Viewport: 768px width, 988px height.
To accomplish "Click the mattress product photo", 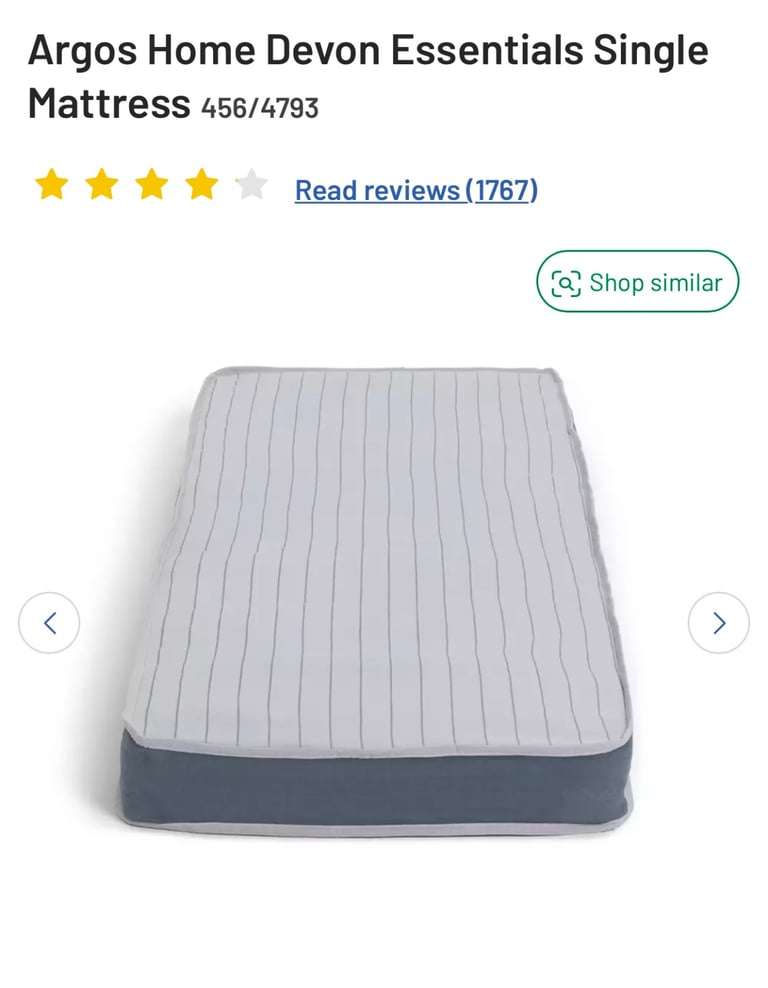I will [x=375, y=601].
